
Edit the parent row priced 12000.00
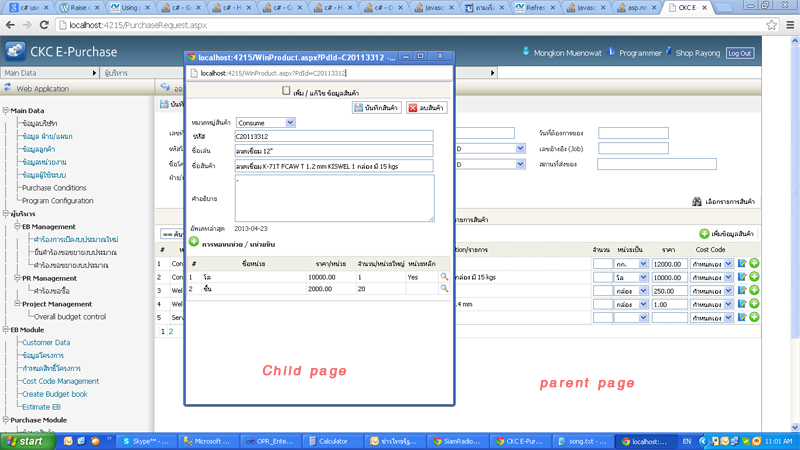pos(742,264)
